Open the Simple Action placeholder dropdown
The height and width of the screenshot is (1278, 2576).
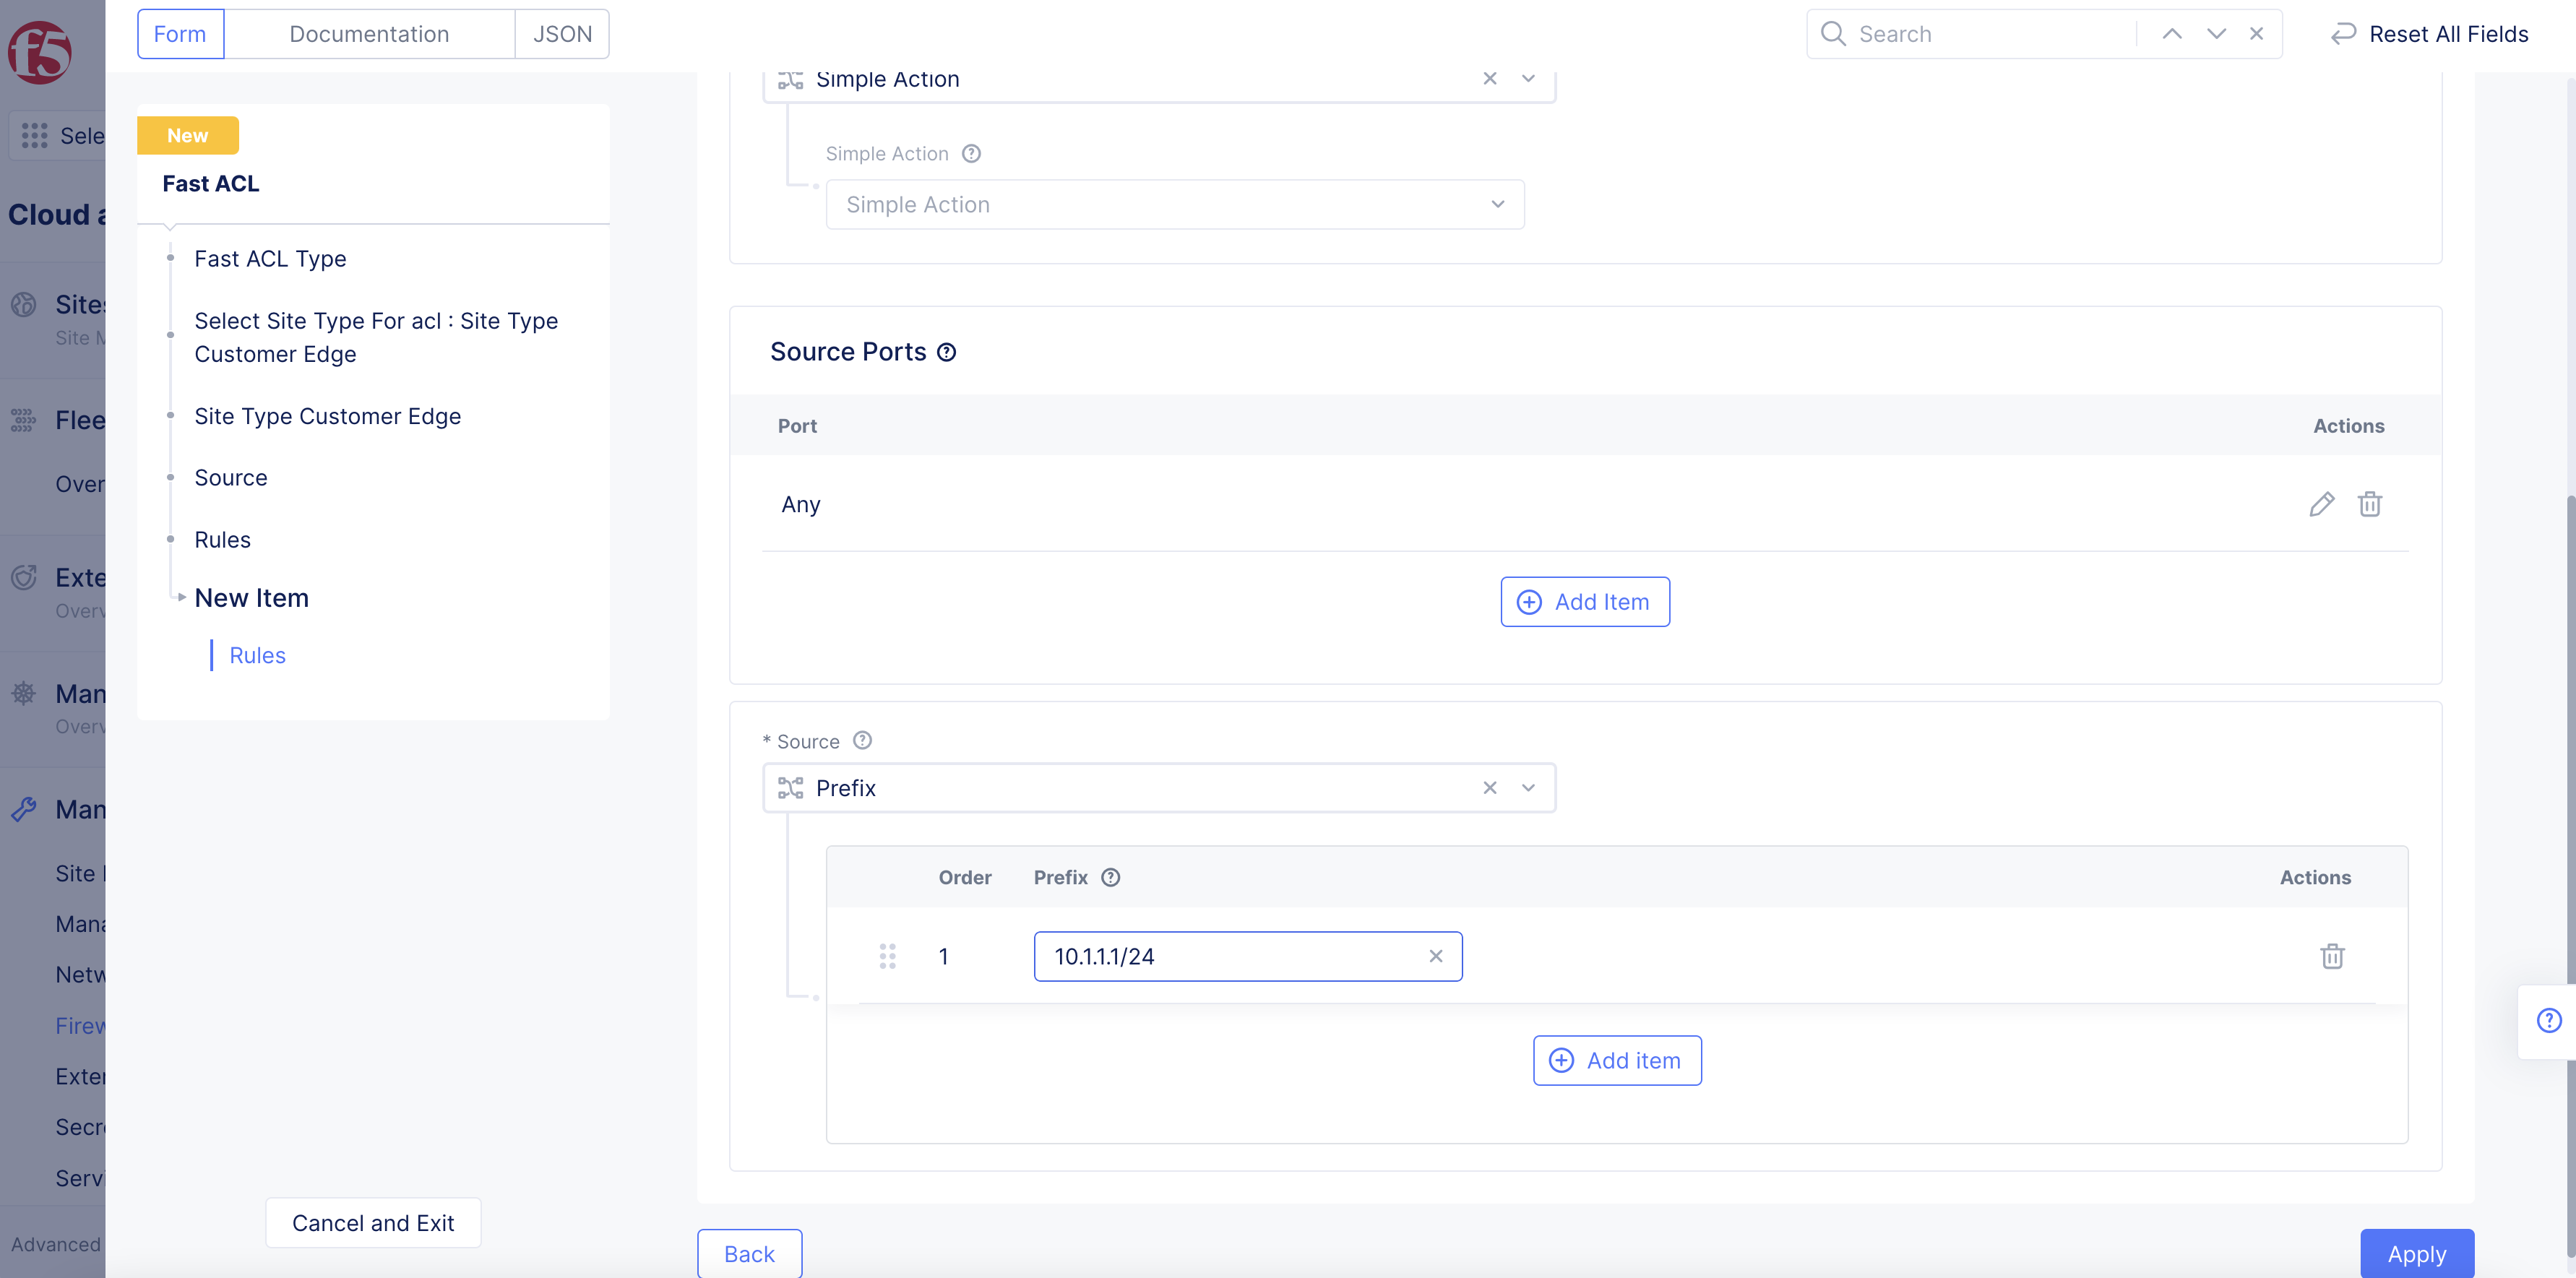(1174, 204)
